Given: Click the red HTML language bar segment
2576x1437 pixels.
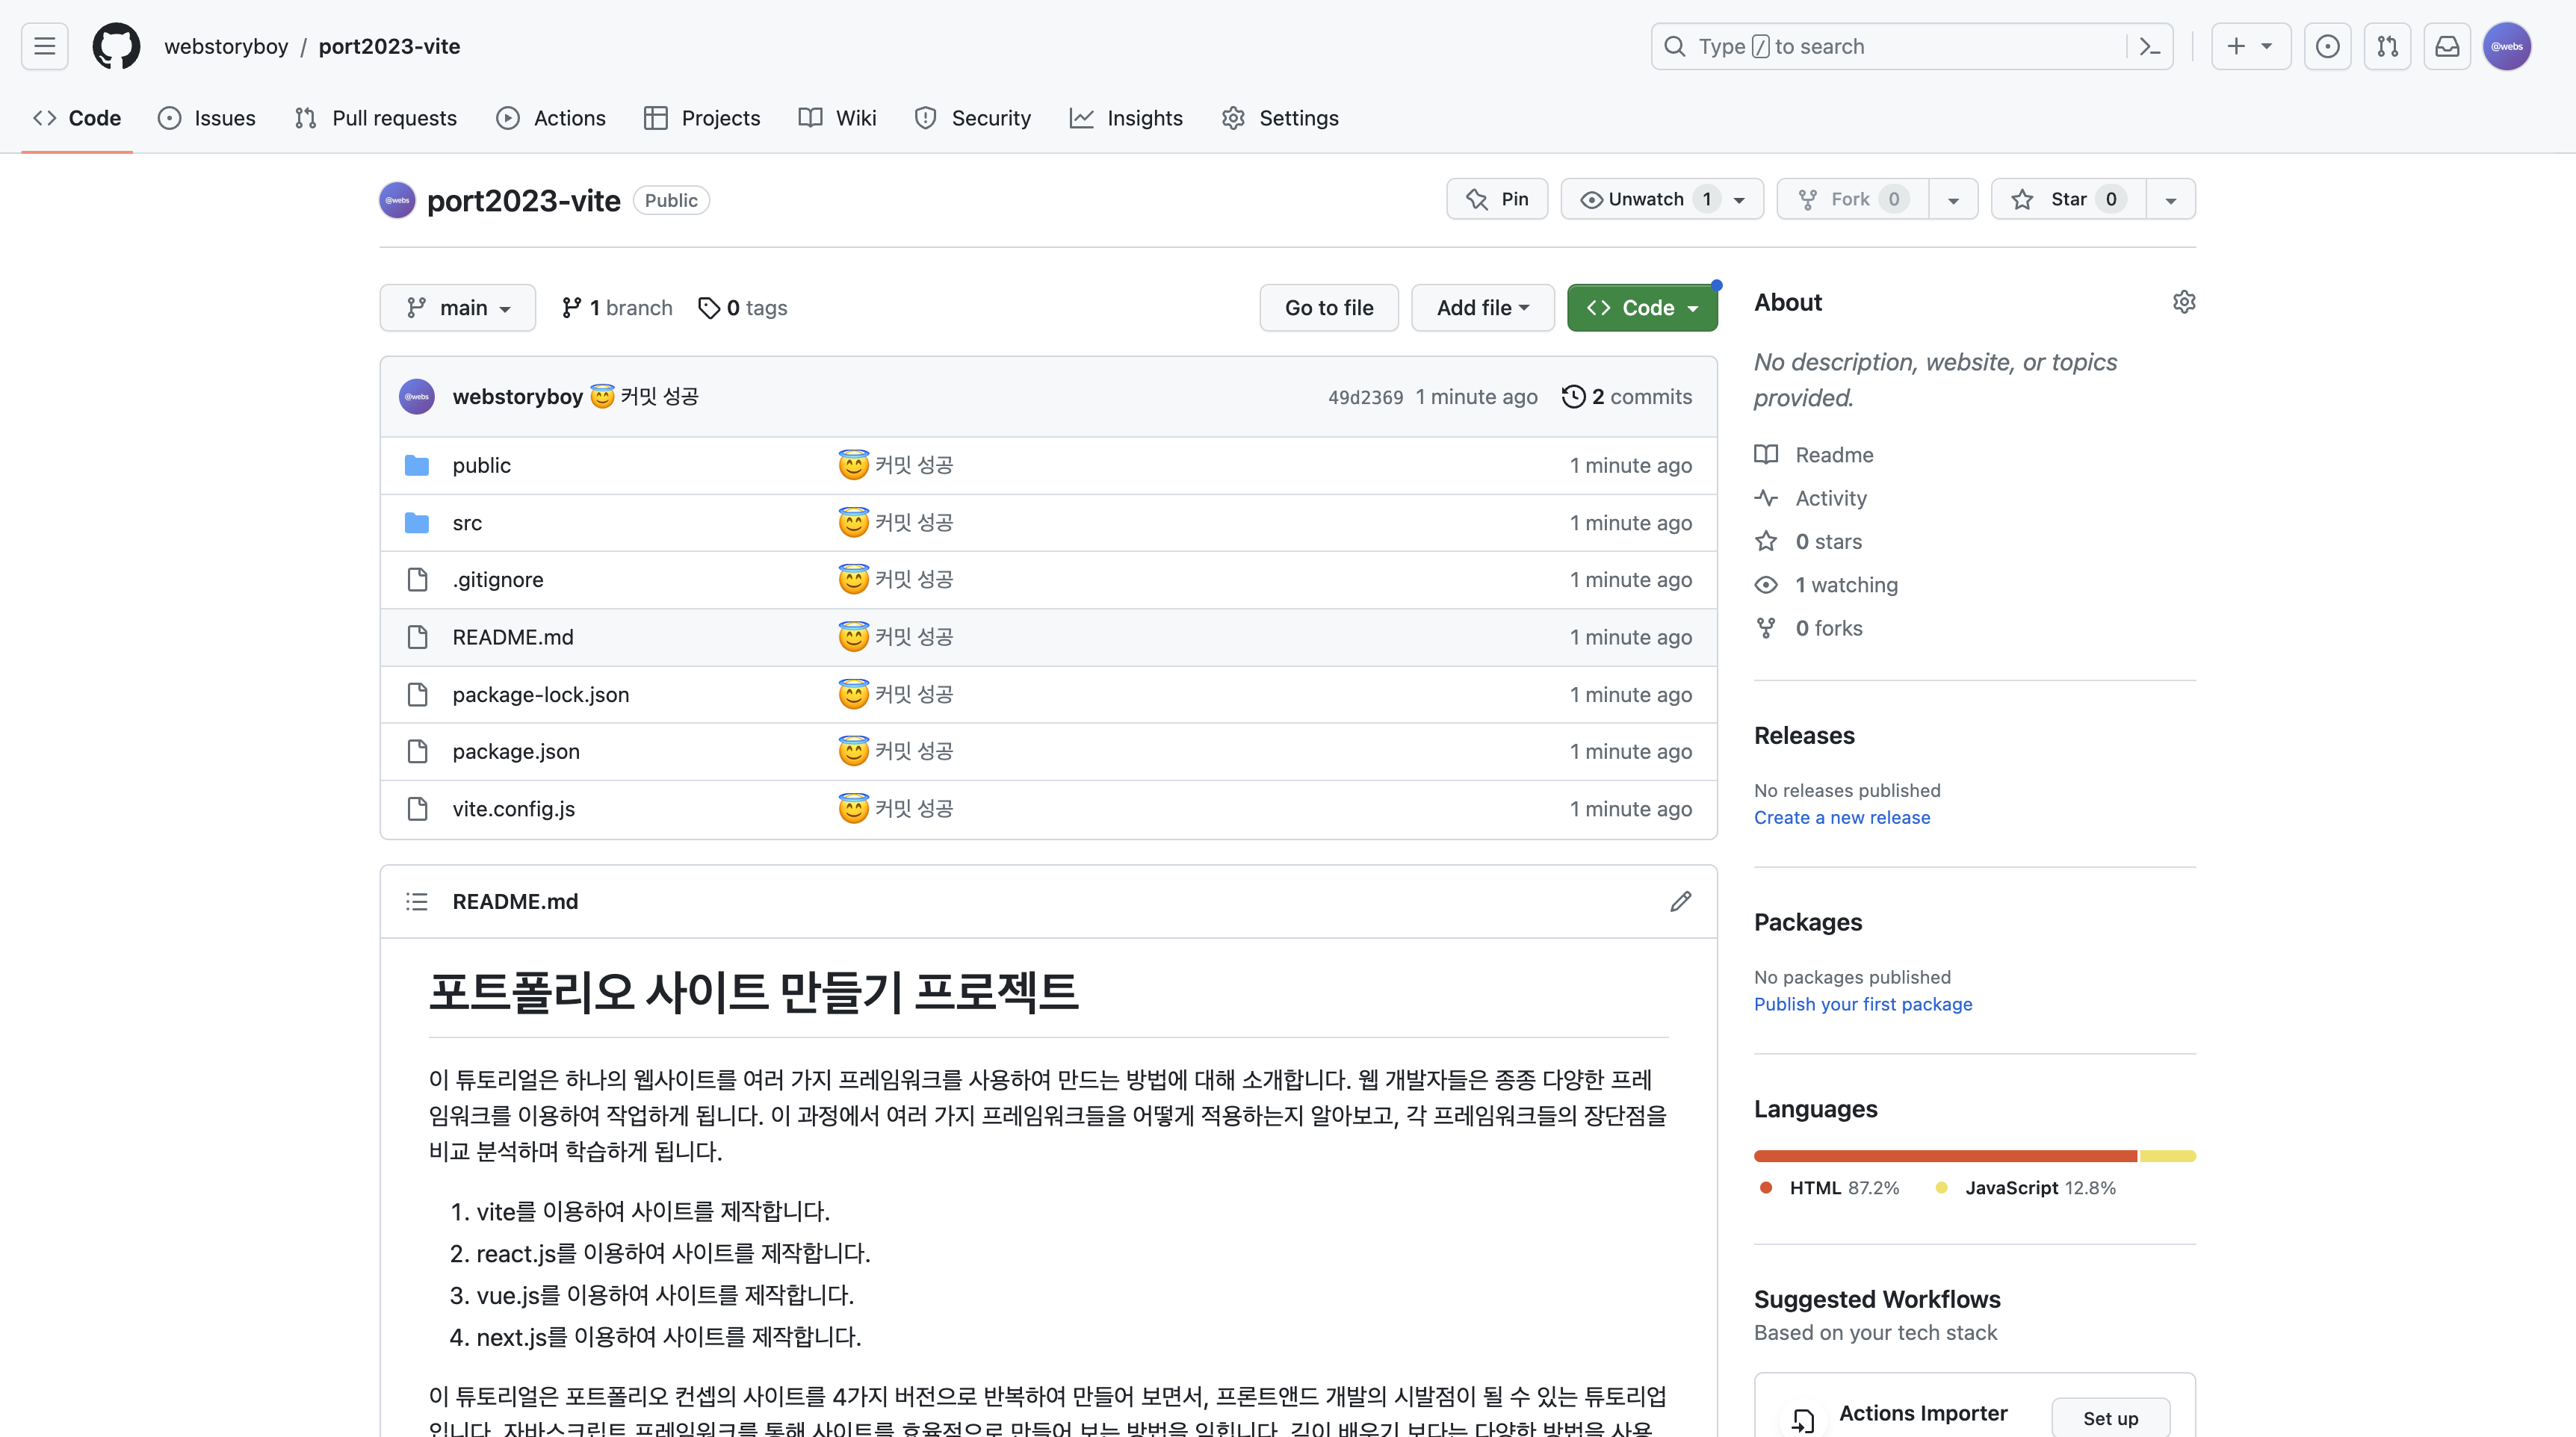Looking at the screenshot, I should (1945, 1156).
